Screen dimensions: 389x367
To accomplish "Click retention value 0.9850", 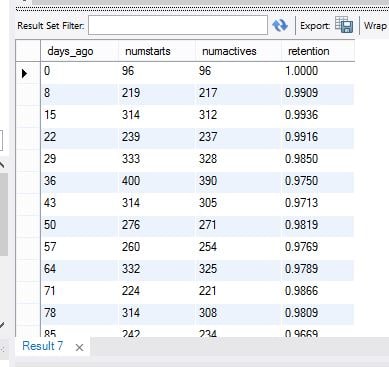I will pos(317,159).
